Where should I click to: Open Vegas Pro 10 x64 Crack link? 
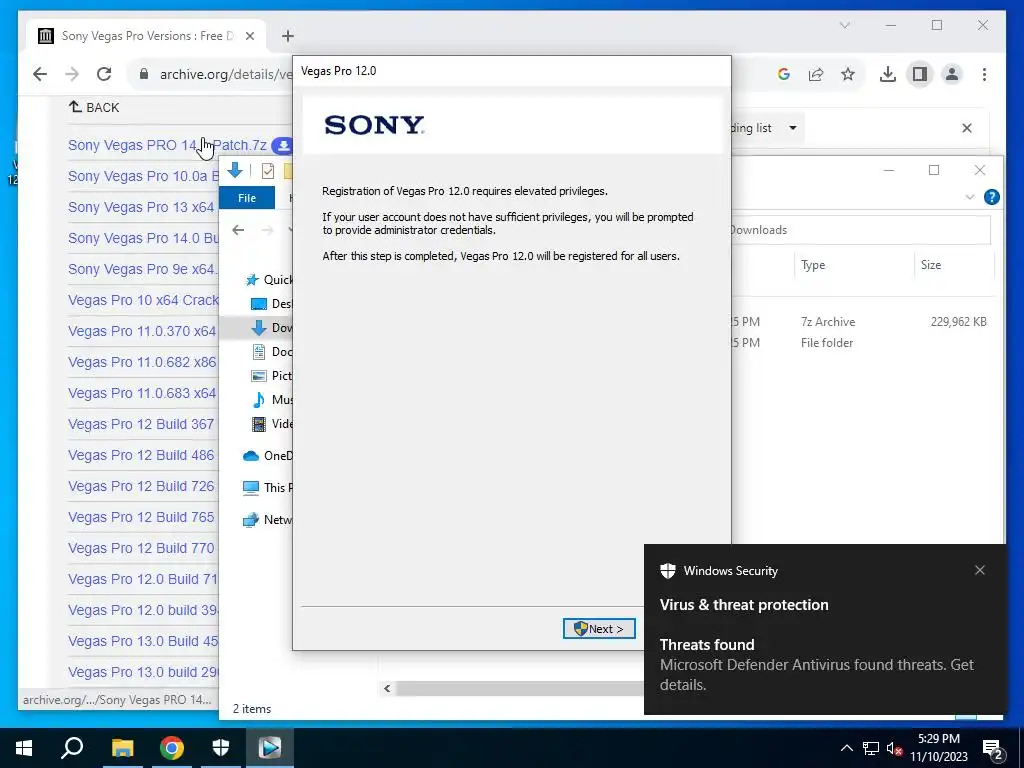pos(143,300)
